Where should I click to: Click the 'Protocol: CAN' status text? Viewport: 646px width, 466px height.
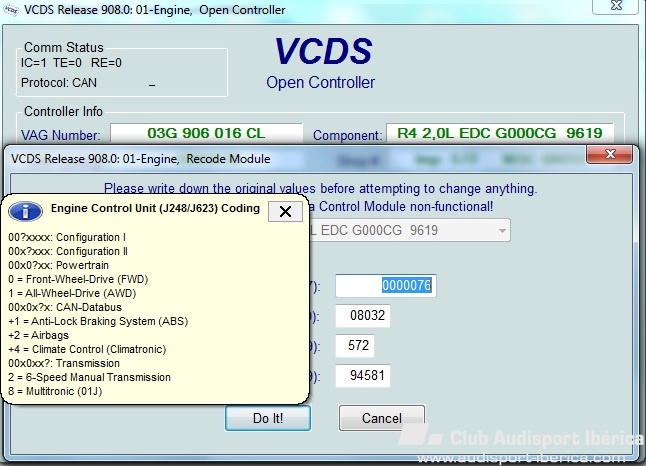(59, 83)
